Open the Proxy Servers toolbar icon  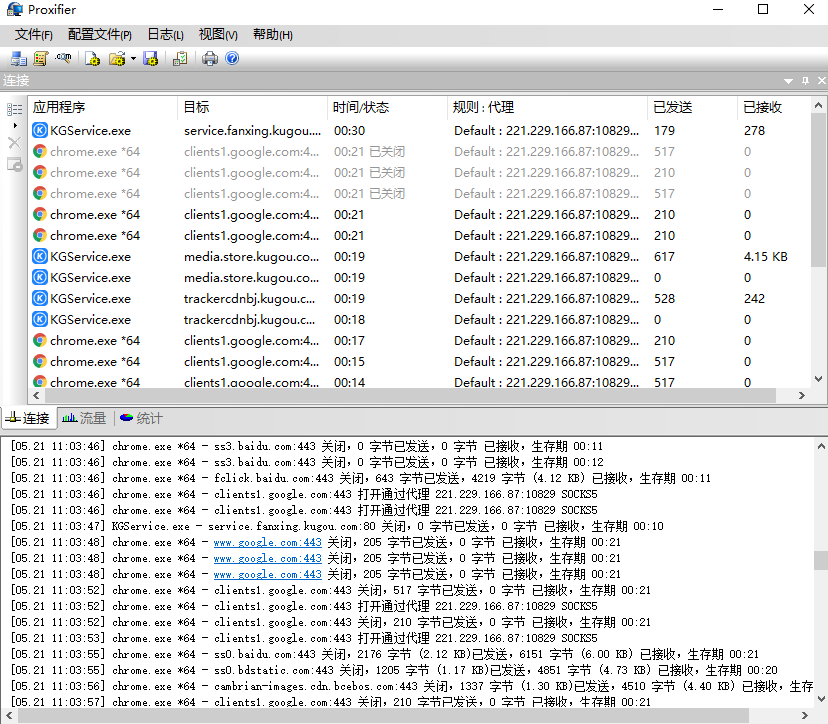click(18, 59)
